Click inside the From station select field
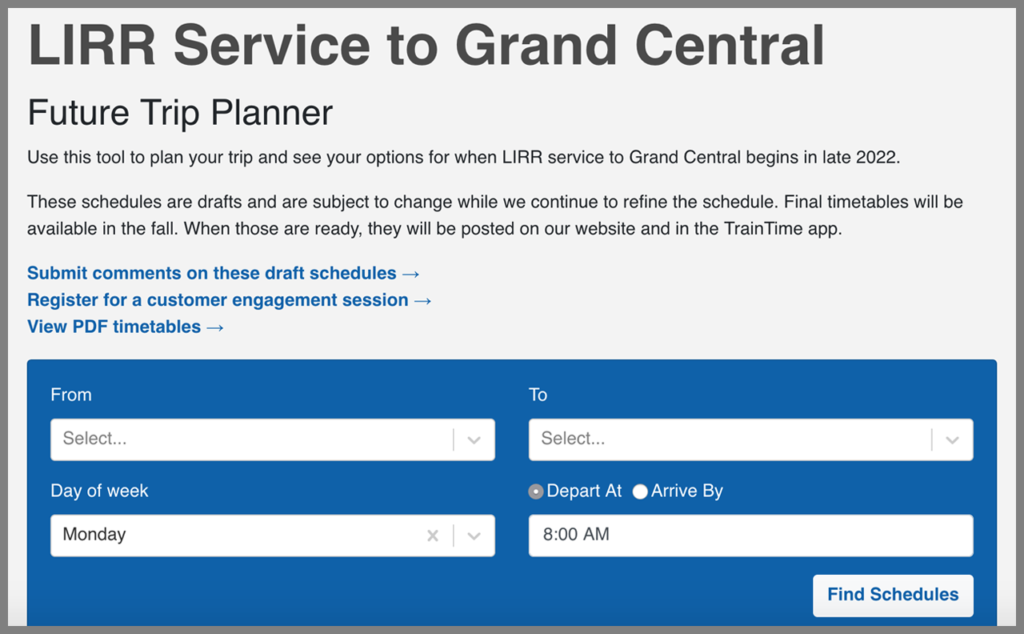Image resolution: width=1024 pixels, height=634 pixels. coord(250,440)
